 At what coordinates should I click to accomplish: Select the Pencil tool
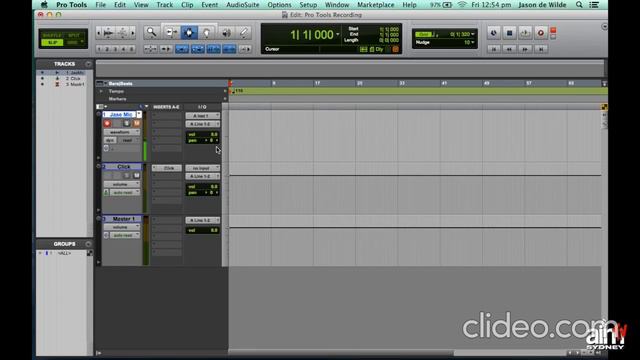(x=244, y=33)
